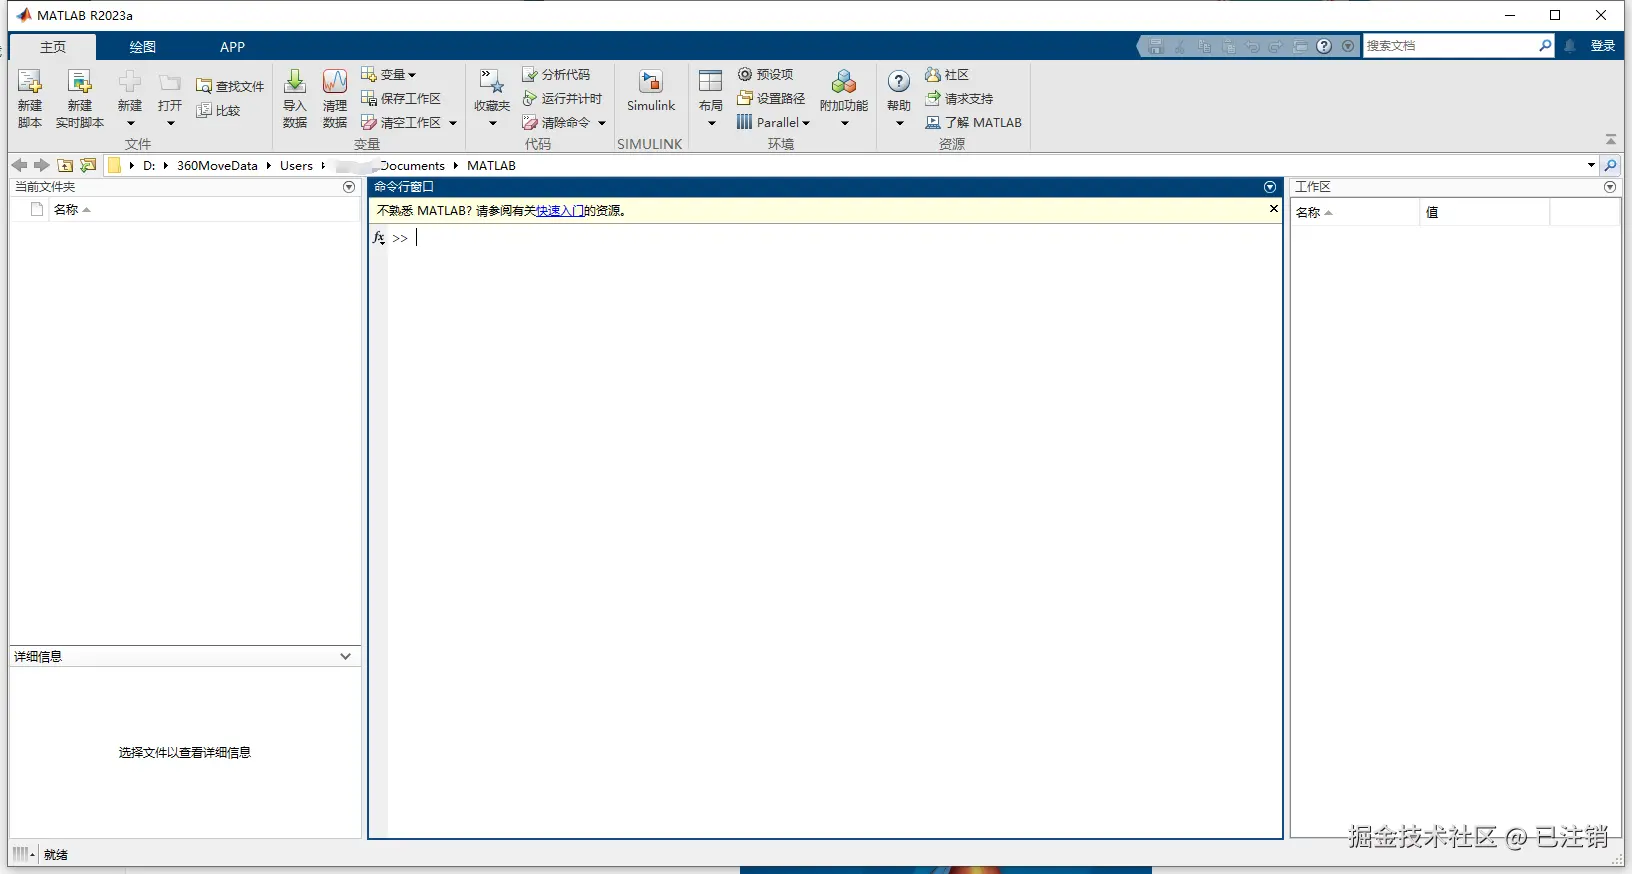Switch to the 绘图 (Plots) tab

coord(143,47)
